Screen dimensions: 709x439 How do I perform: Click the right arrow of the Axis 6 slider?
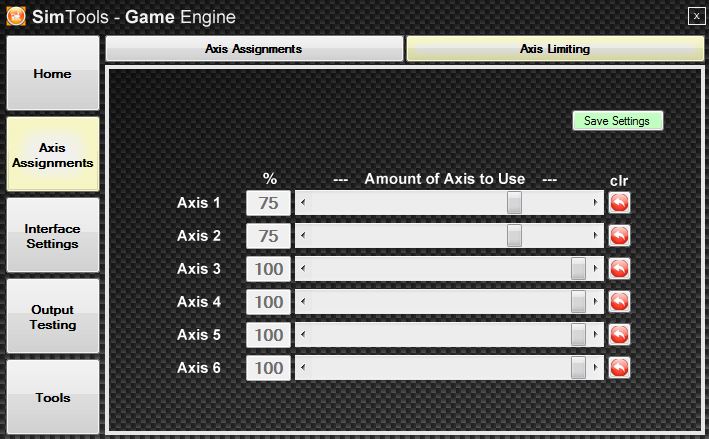[x=596, y=368]
